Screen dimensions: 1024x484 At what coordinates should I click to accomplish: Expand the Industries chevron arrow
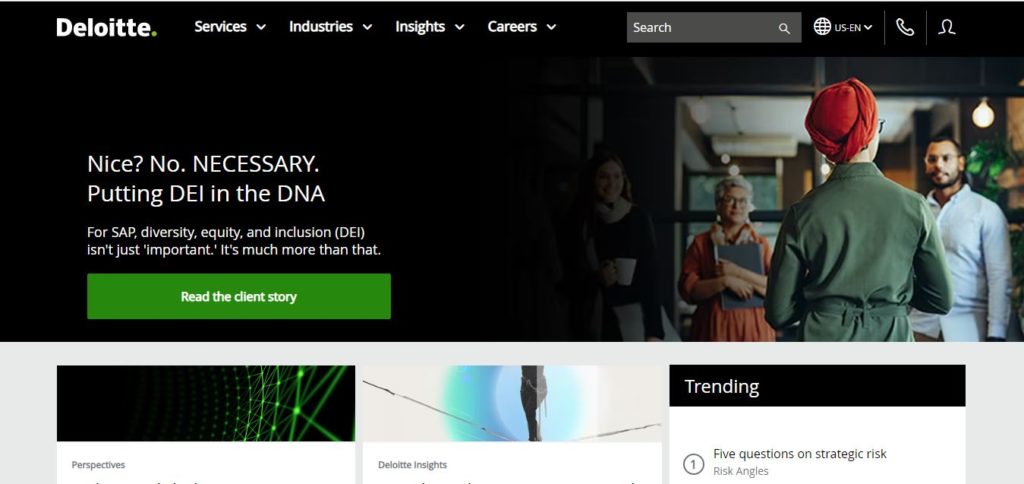367,27
